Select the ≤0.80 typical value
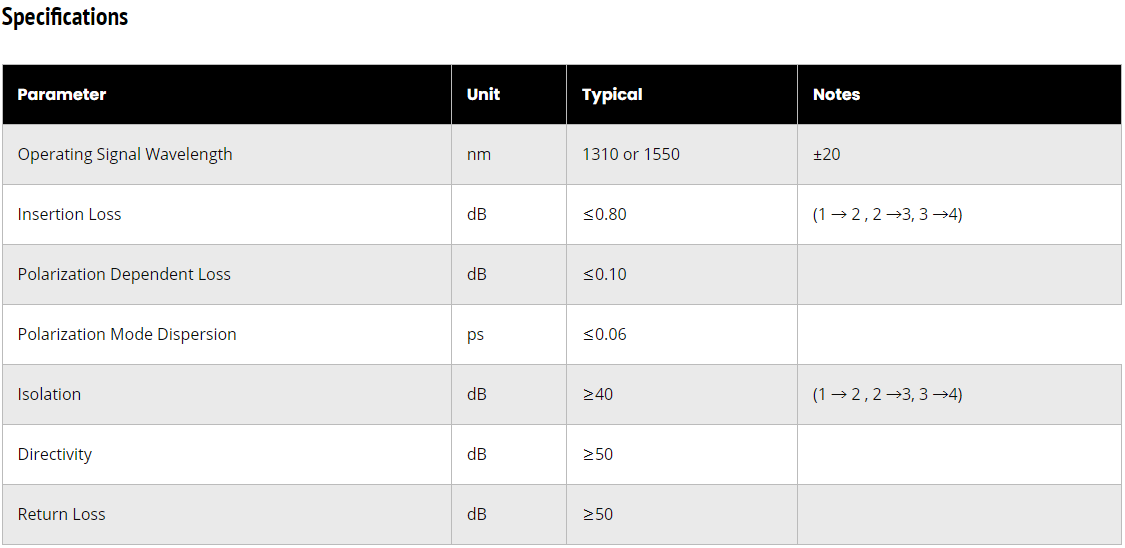 [604, 215]
